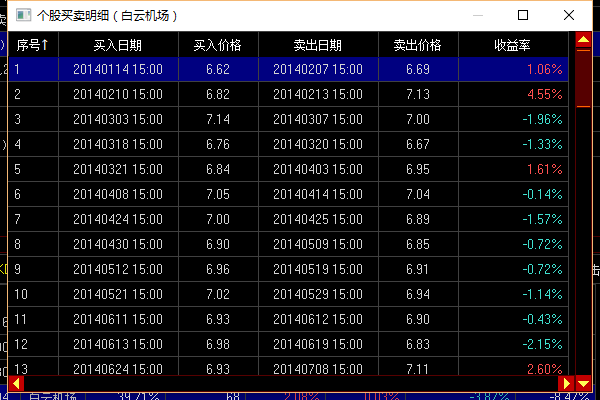Sort table by 收益率 column header

coord(513,45)
